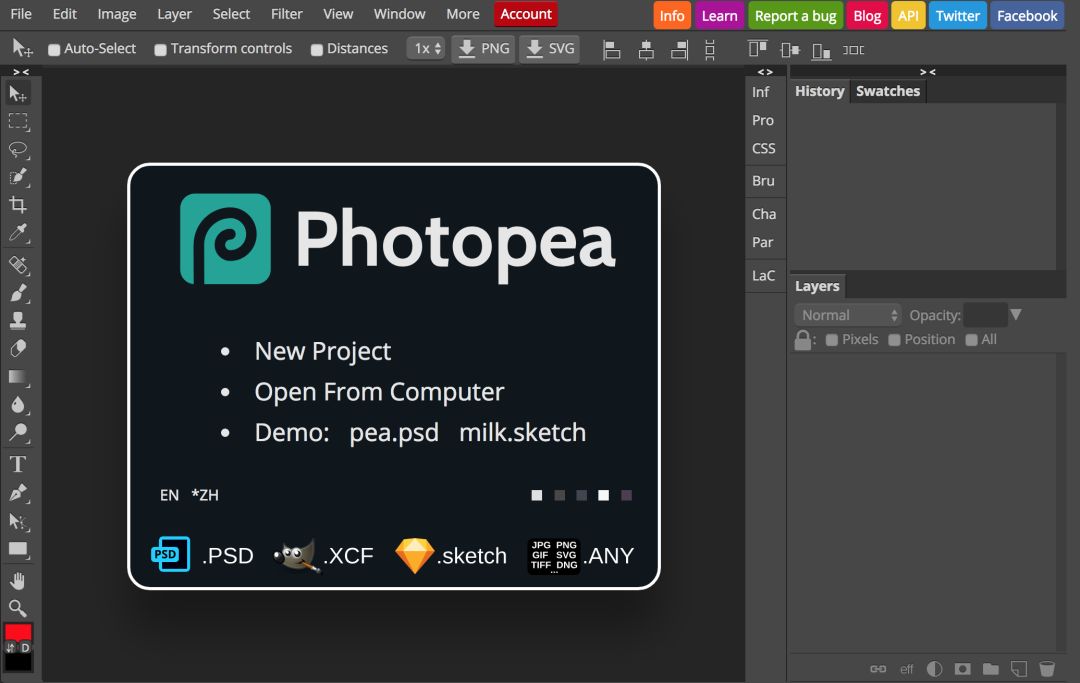Select the Brush tool
The image size is (1080, 683).
click(18, 293)
